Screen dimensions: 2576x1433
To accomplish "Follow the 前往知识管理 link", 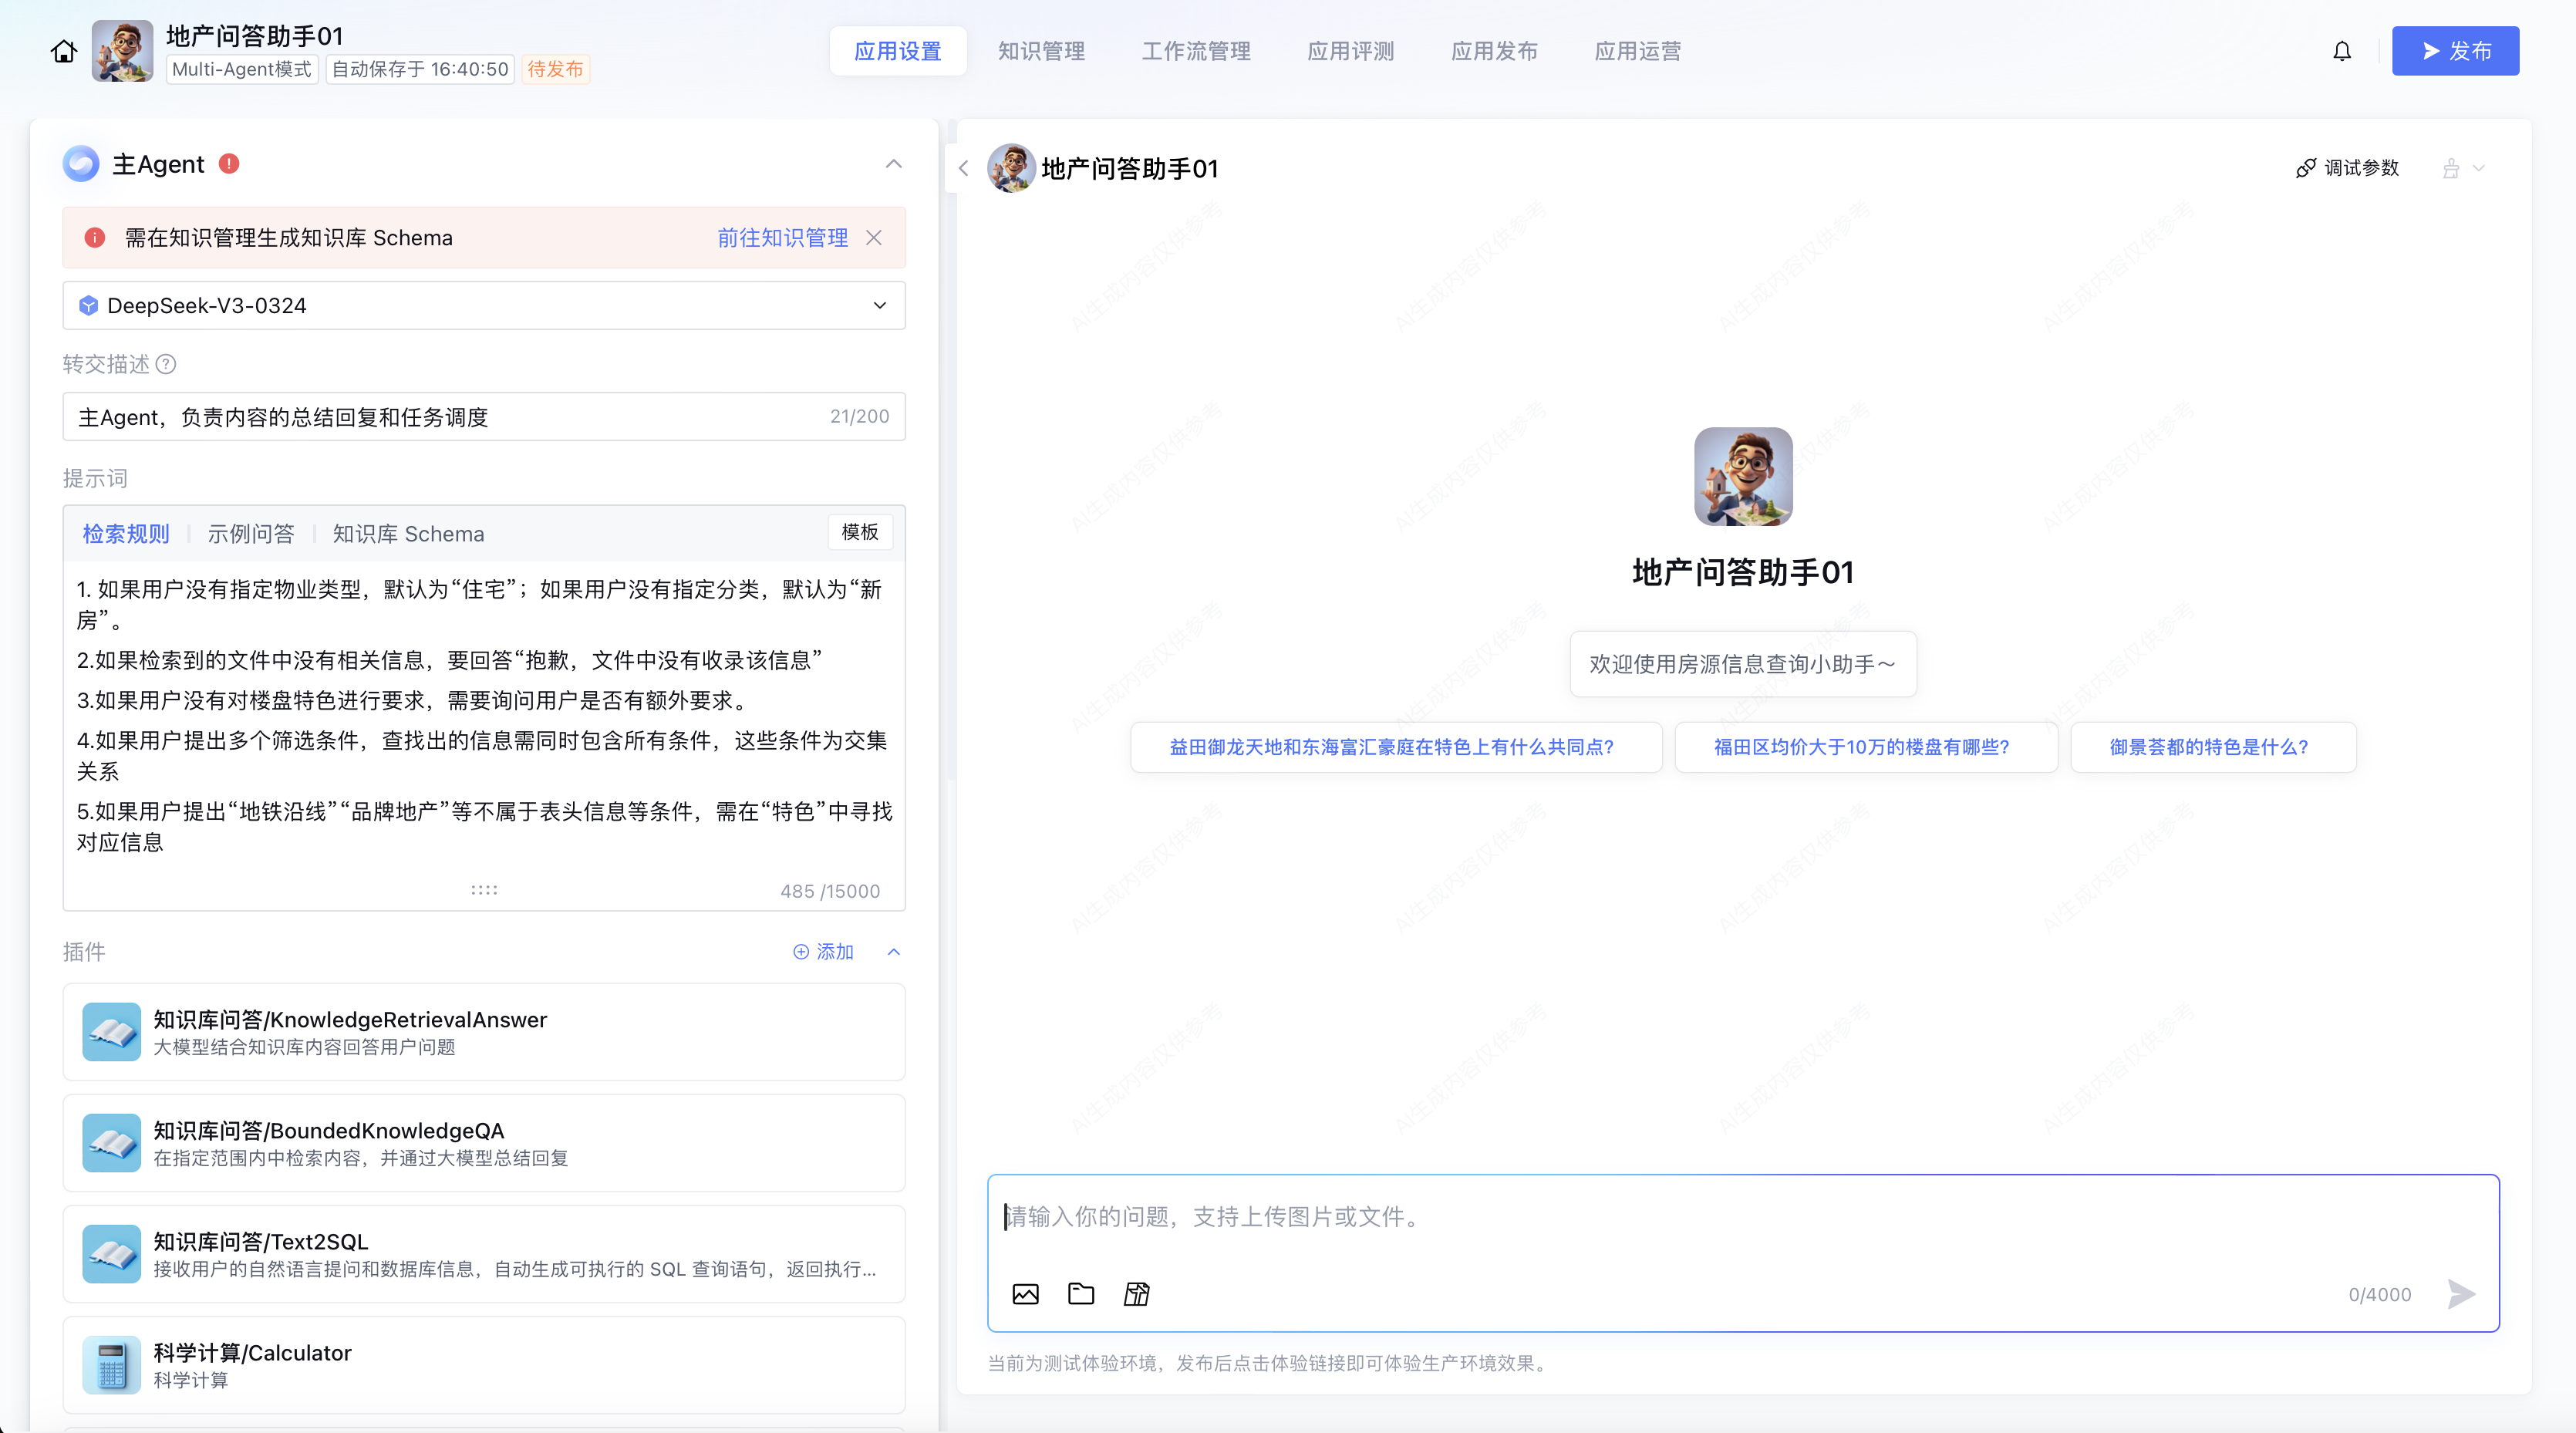I will [782, 238].
